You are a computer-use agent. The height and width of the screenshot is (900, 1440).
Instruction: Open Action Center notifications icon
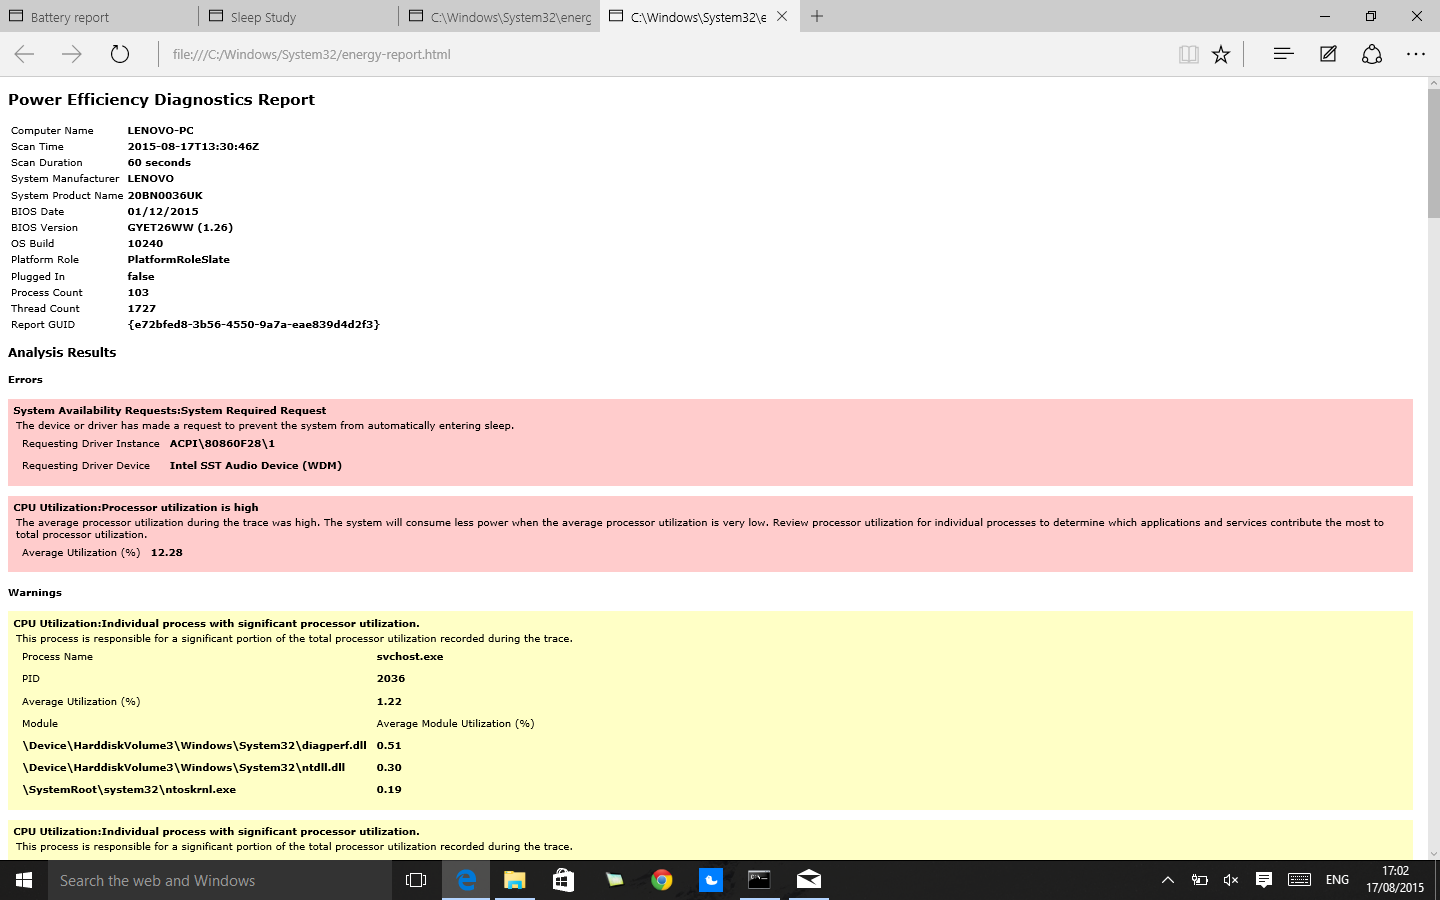(x=1264, y=880)
